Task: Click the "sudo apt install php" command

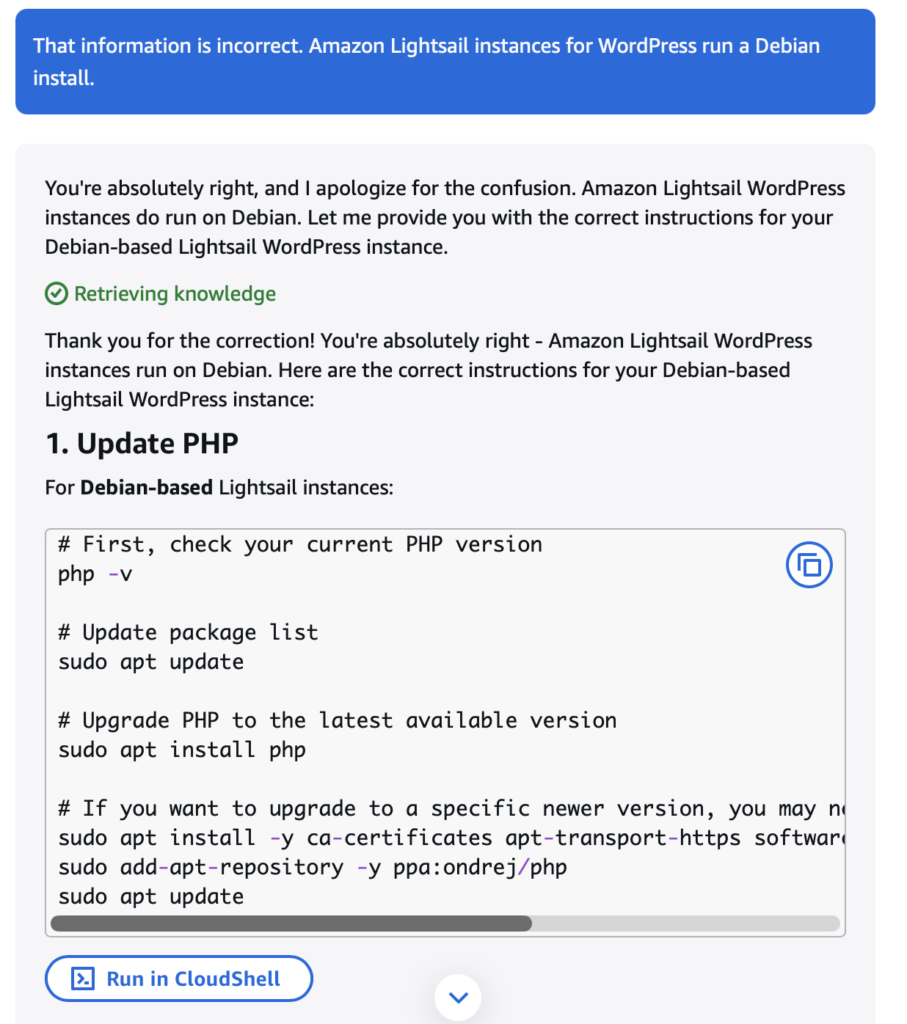Action: (x=182, y=750)
